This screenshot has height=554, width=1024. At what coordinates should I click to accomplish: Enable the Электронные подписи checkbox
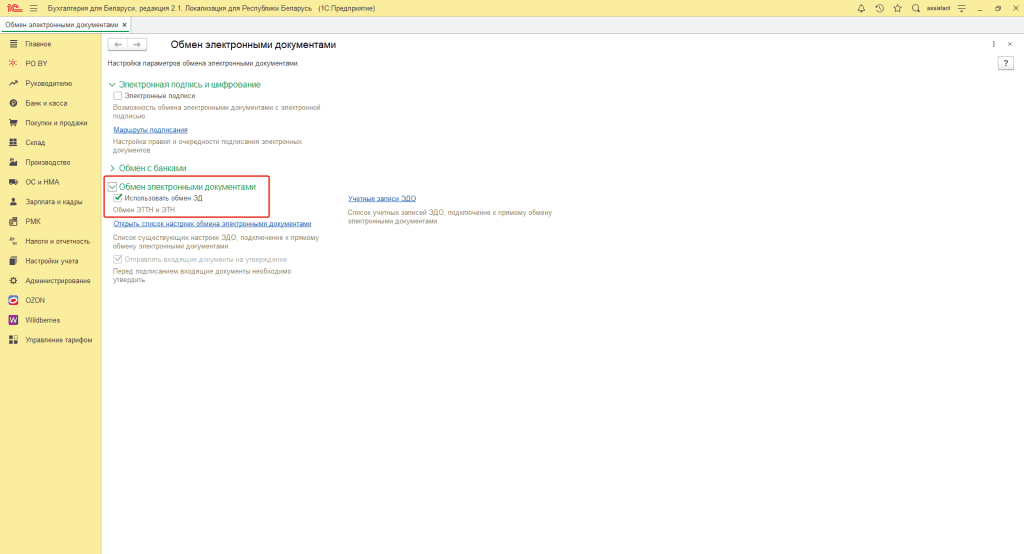[118, 96]
